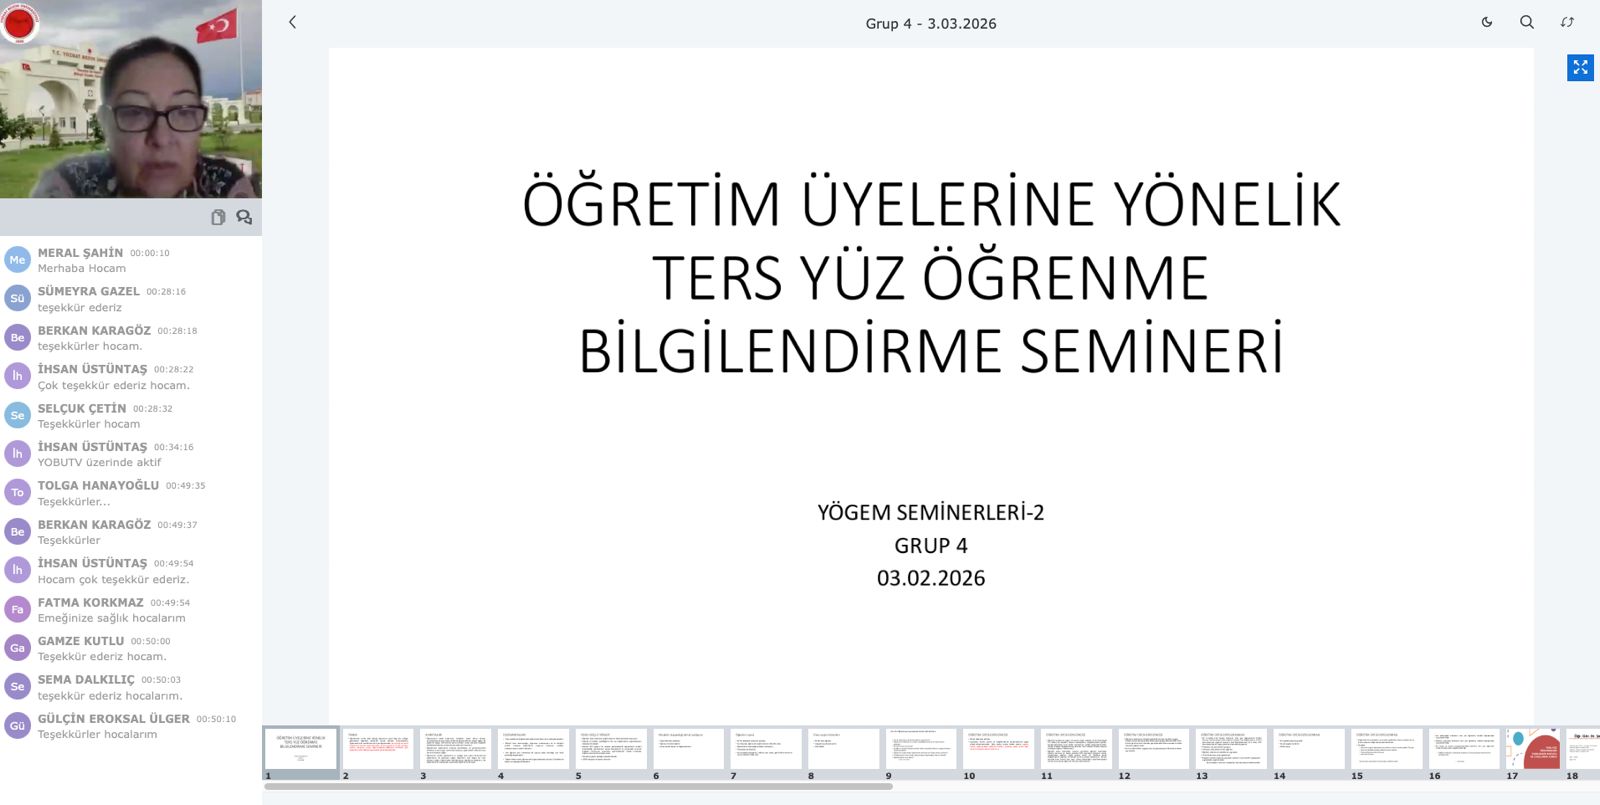Click the university logo in the video corner

pos(19,21)
